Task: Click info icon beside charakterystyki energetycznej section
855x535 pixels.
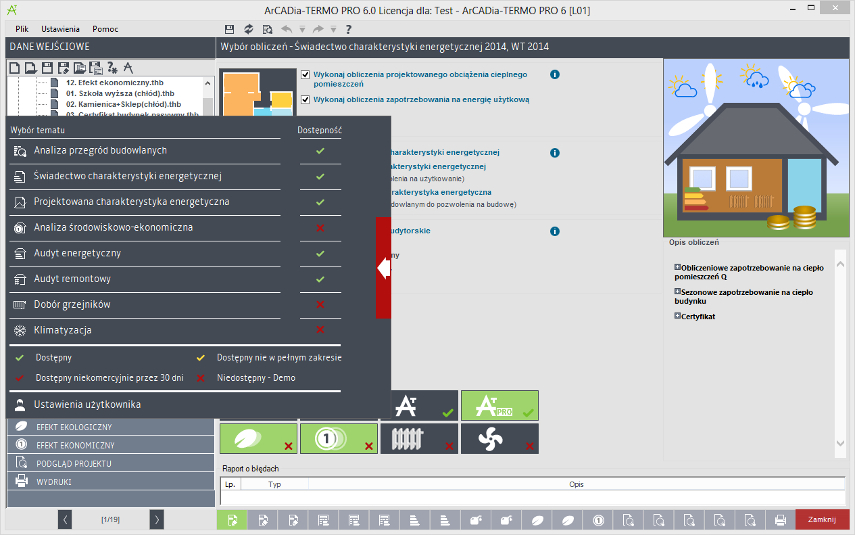Action: pos(555,153)
